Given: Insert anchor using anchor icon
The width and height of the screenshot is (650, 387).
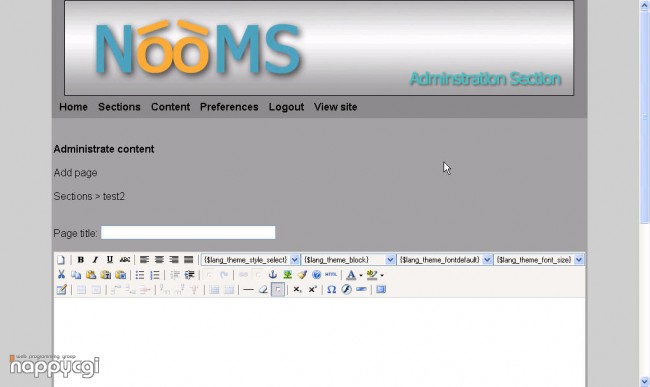Looking at the screenshot, I should (272, 274).
